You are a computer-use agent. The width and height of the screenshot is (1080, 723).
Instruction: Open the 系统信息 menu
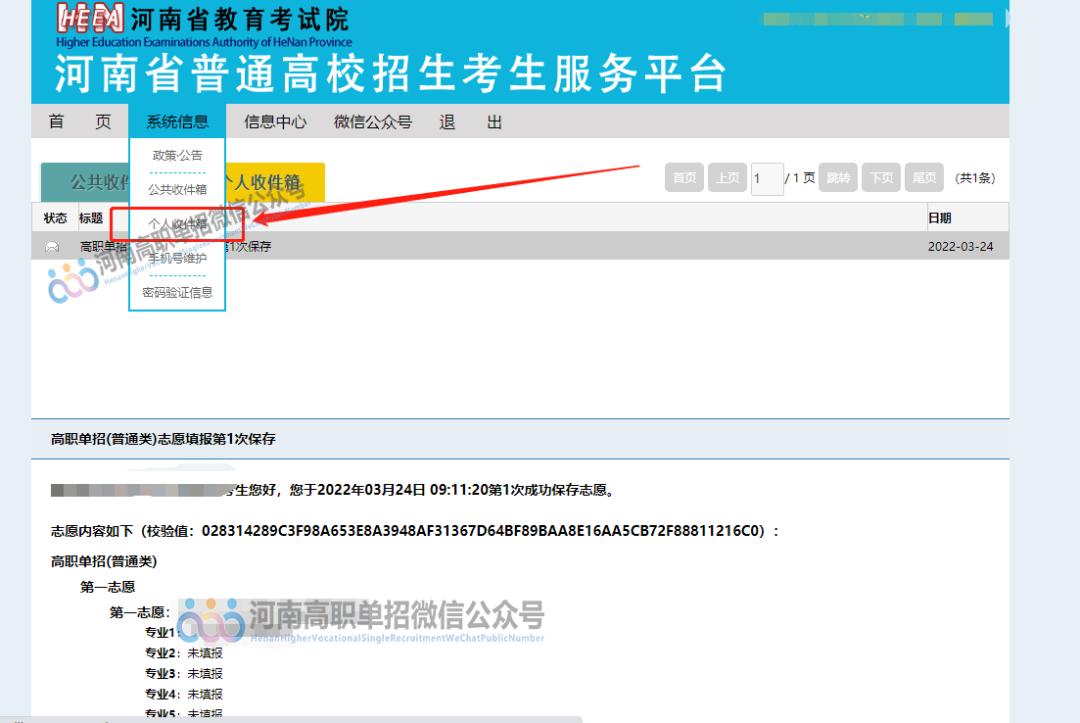coord(176,121)
